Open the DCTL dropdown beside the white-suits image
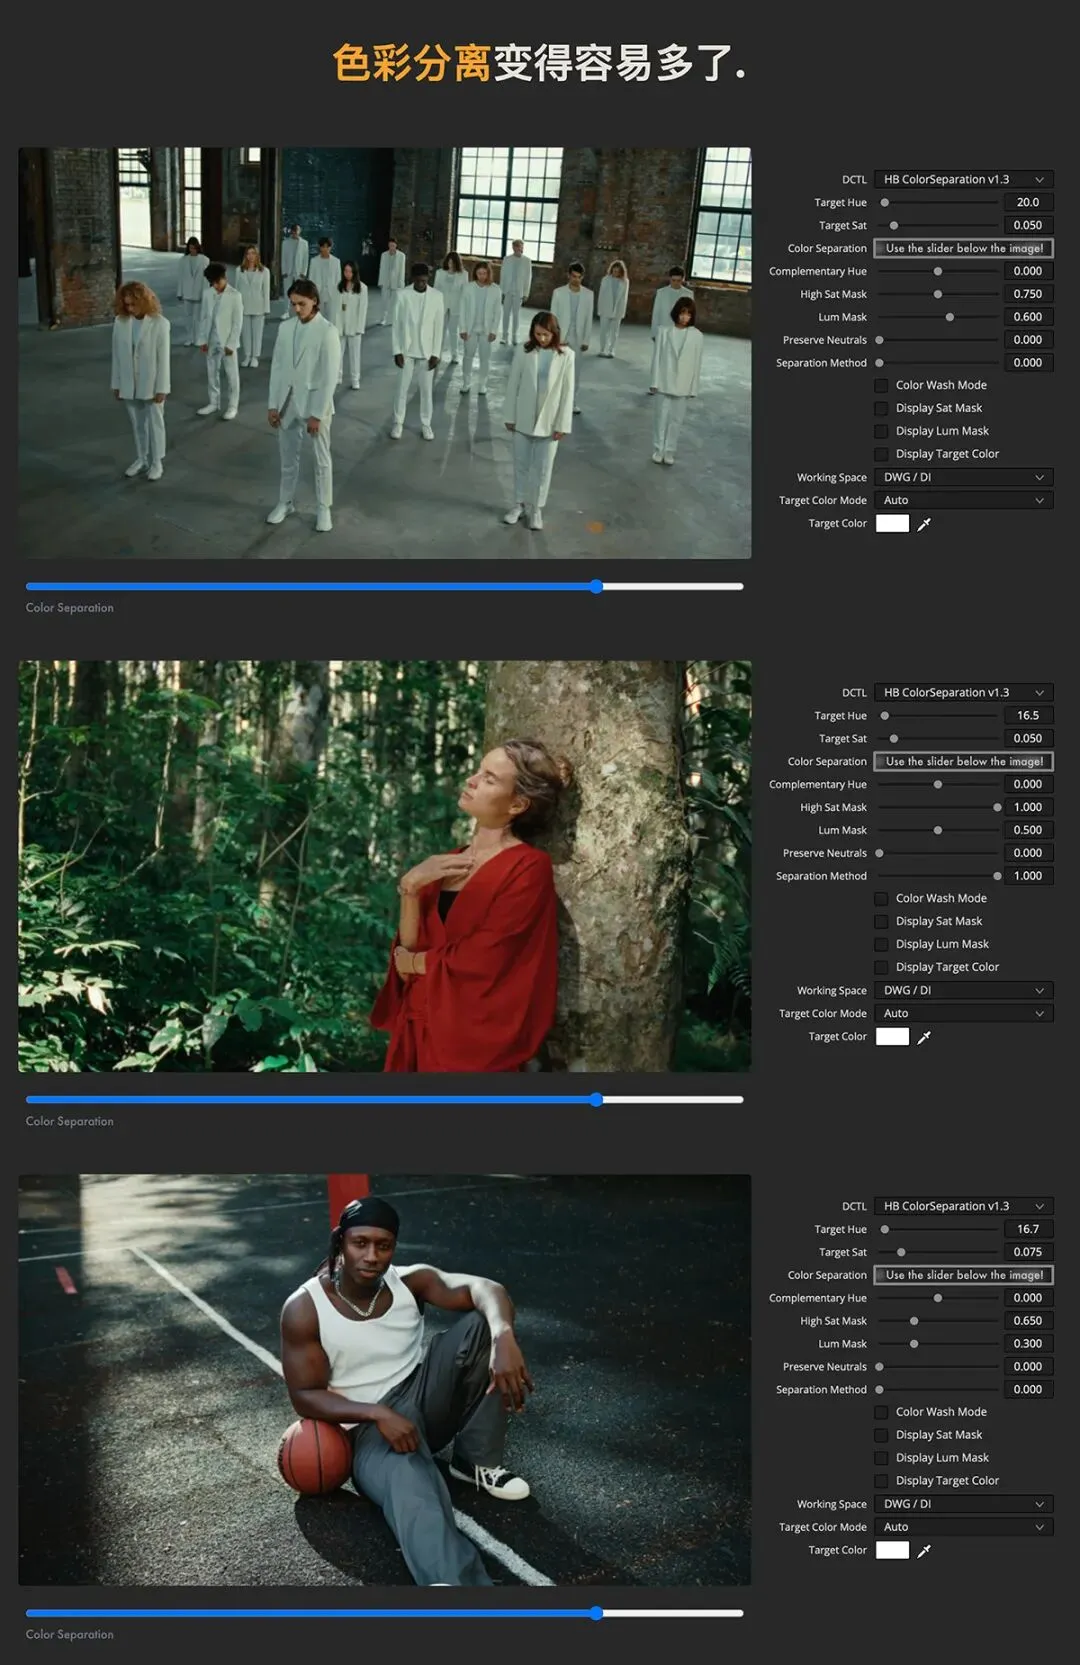 pos(964,180)
